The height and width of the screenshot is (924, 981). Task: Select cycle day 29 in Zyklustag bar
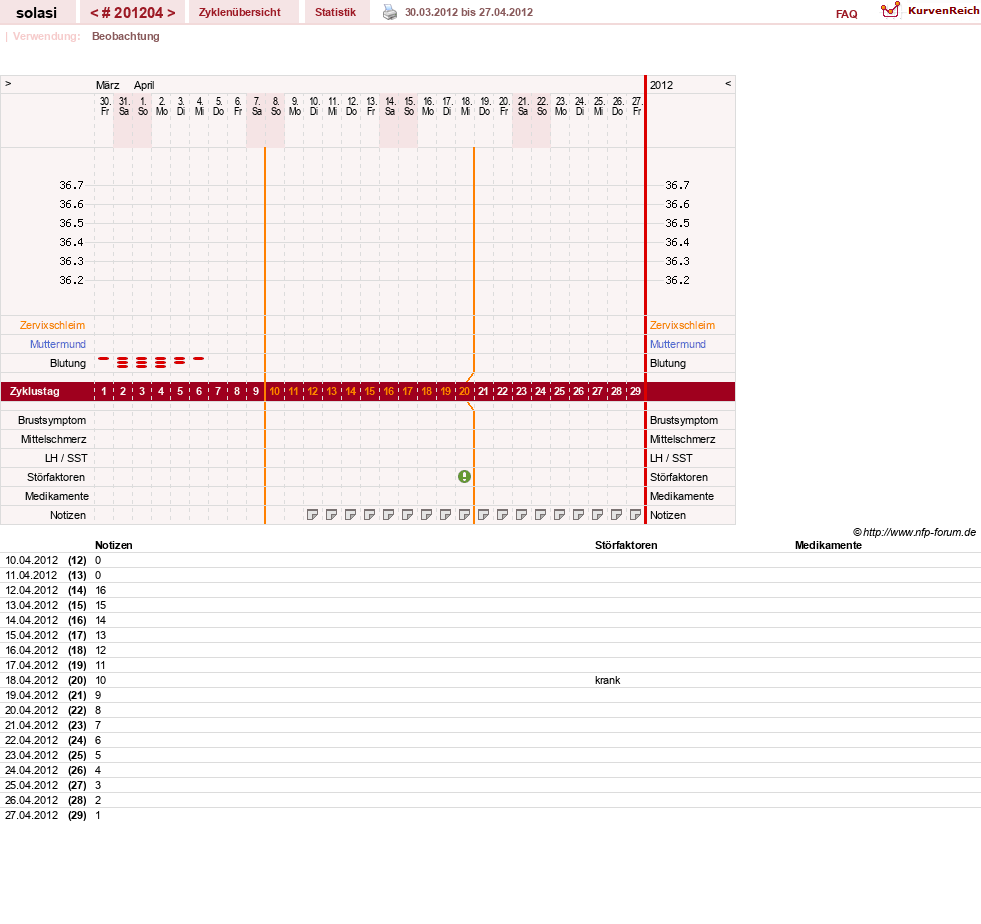(x=635, y=391)
